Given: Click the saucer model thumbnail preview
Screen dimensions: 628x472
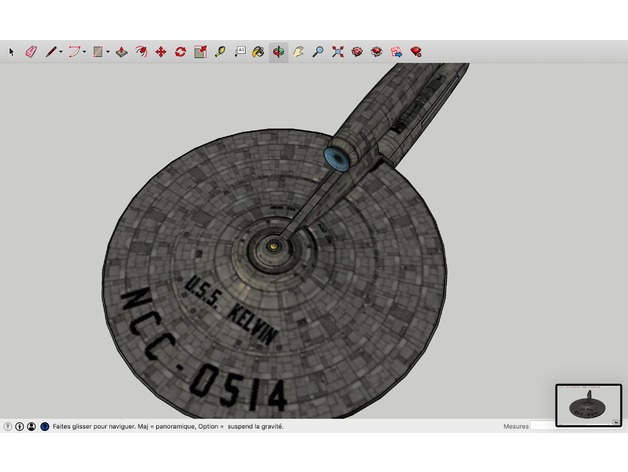Looking at the screenshot, I should tap(588, 404).
